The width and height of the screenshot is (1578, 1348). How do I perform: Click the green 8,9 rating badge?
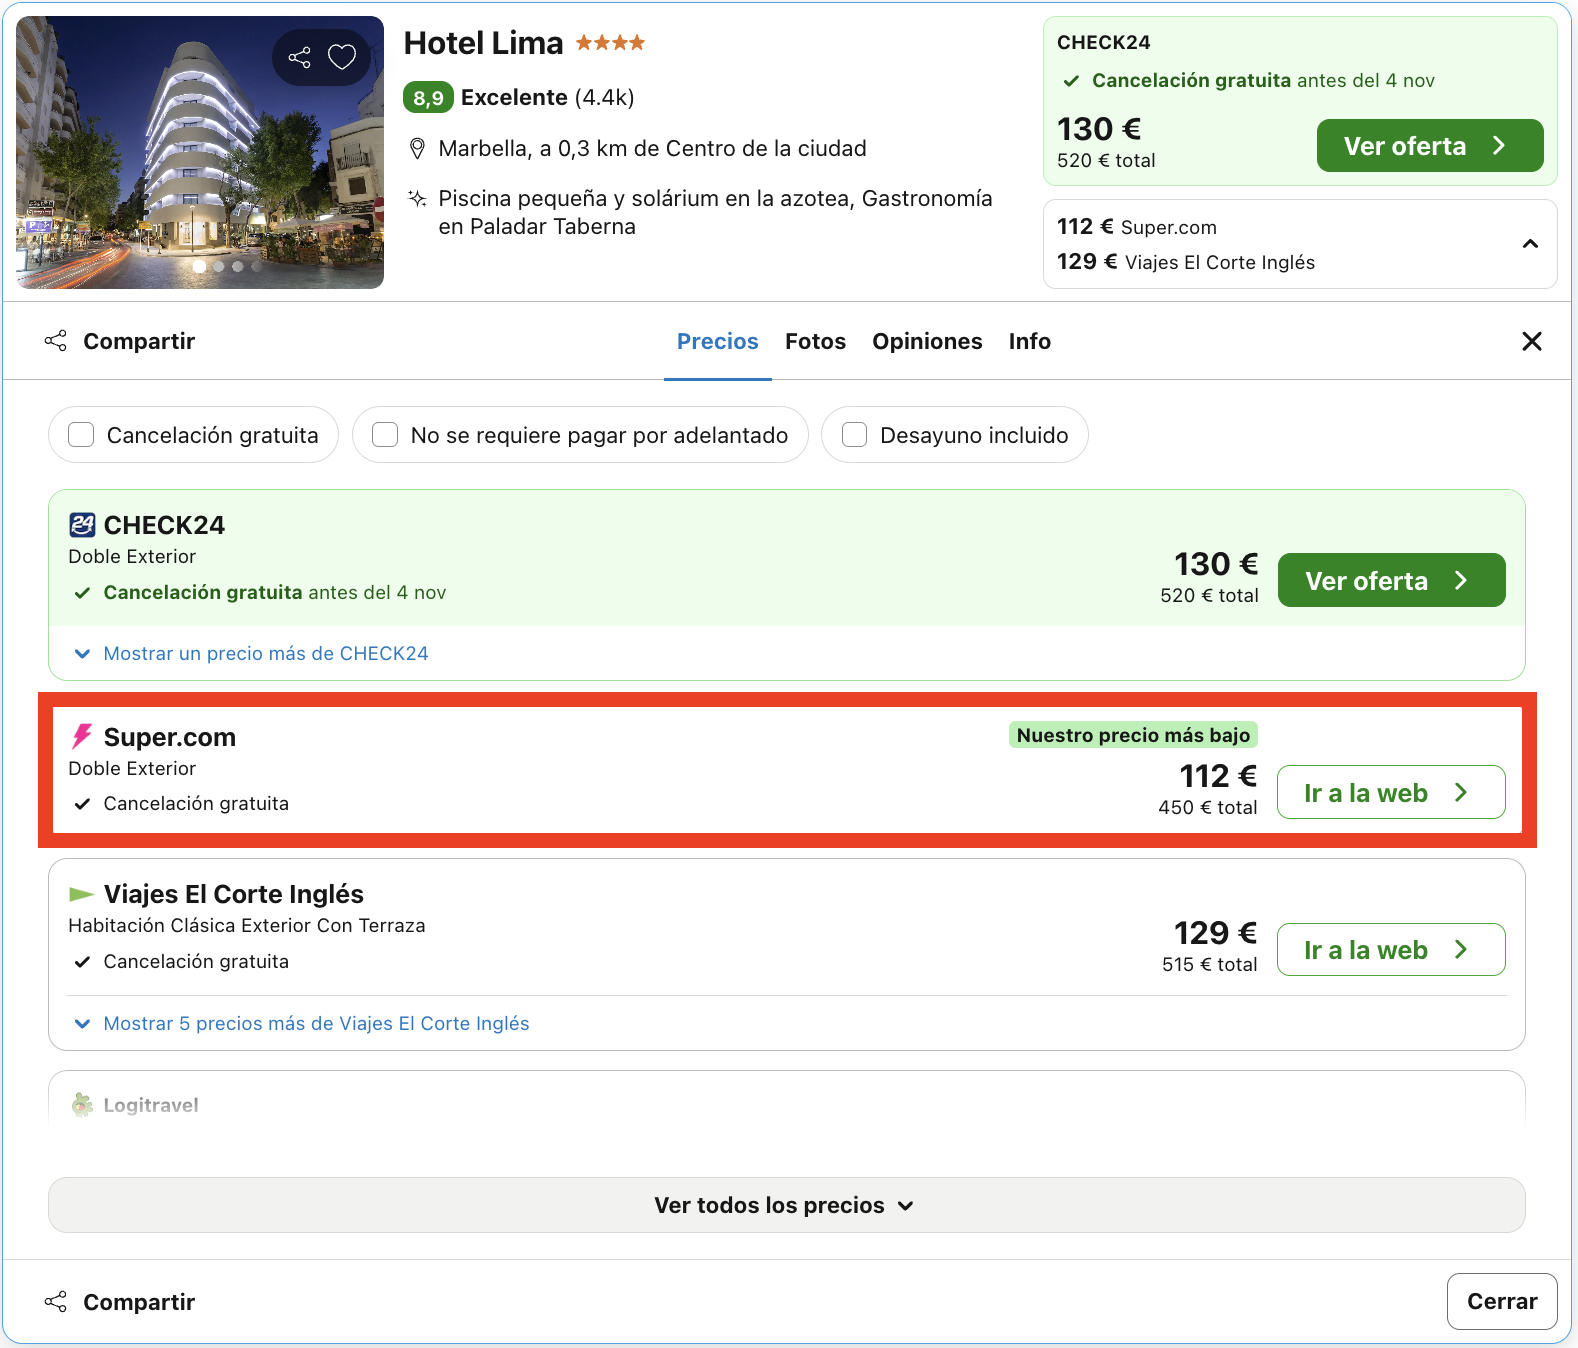(x=428, y=97)
